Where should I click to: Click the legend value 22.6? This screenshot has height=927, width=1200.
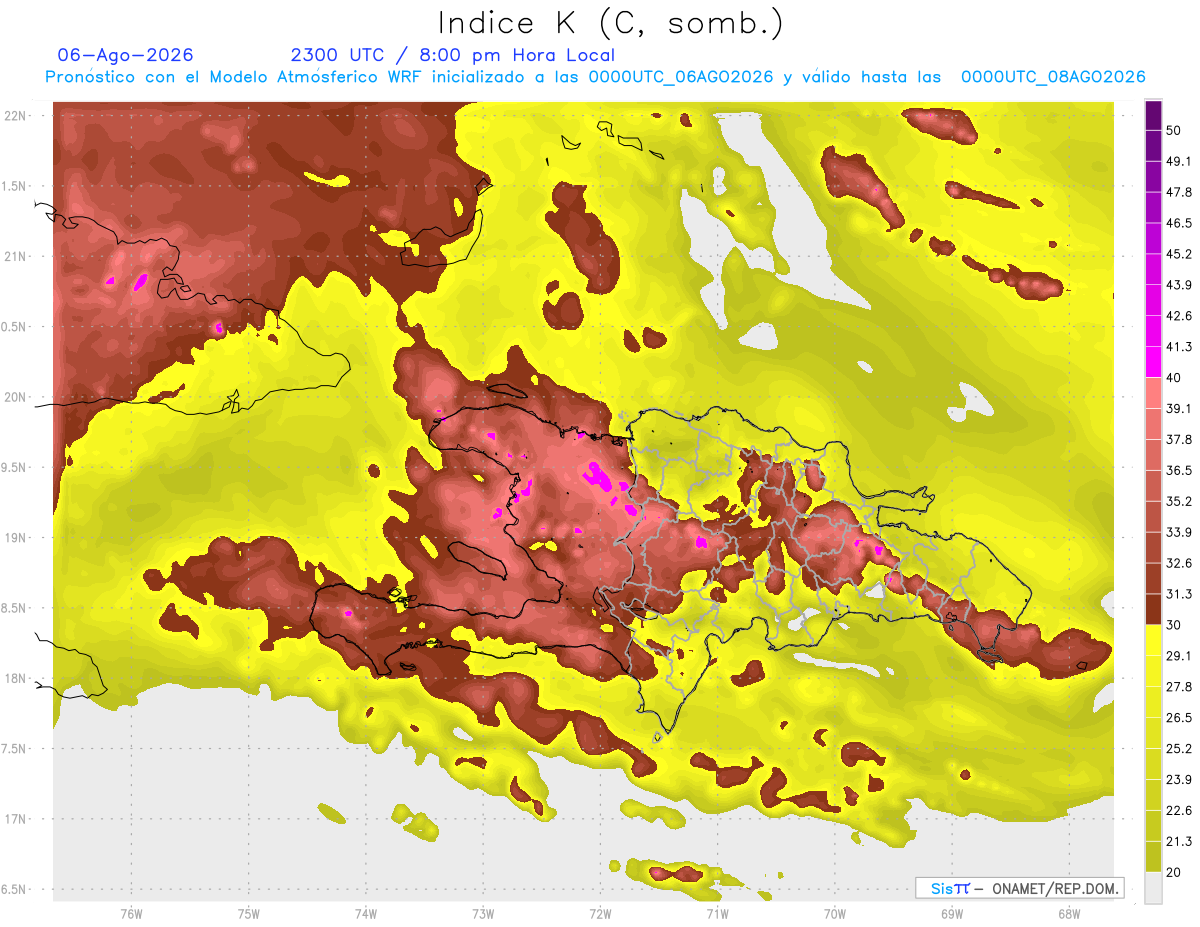click(x=1179, y=810)
